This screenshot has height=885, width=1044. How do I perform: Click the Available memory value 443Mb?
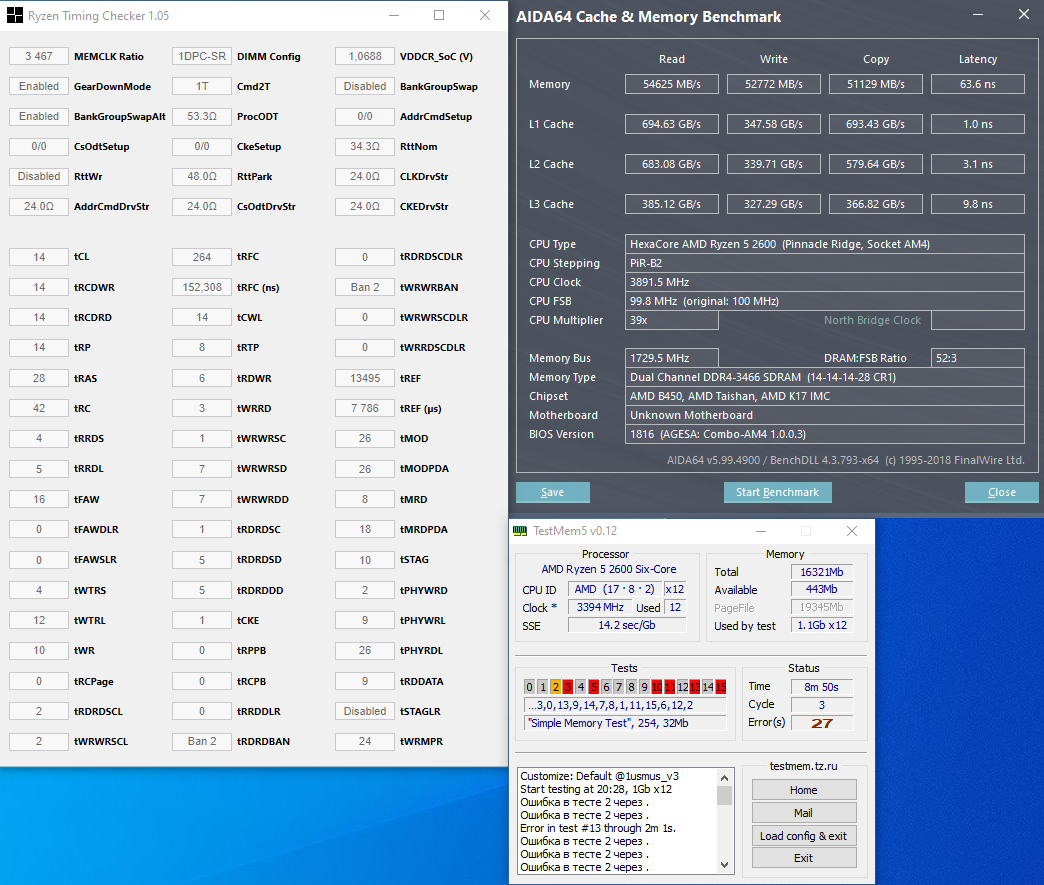pyautogui.click(x=822, y=589)
